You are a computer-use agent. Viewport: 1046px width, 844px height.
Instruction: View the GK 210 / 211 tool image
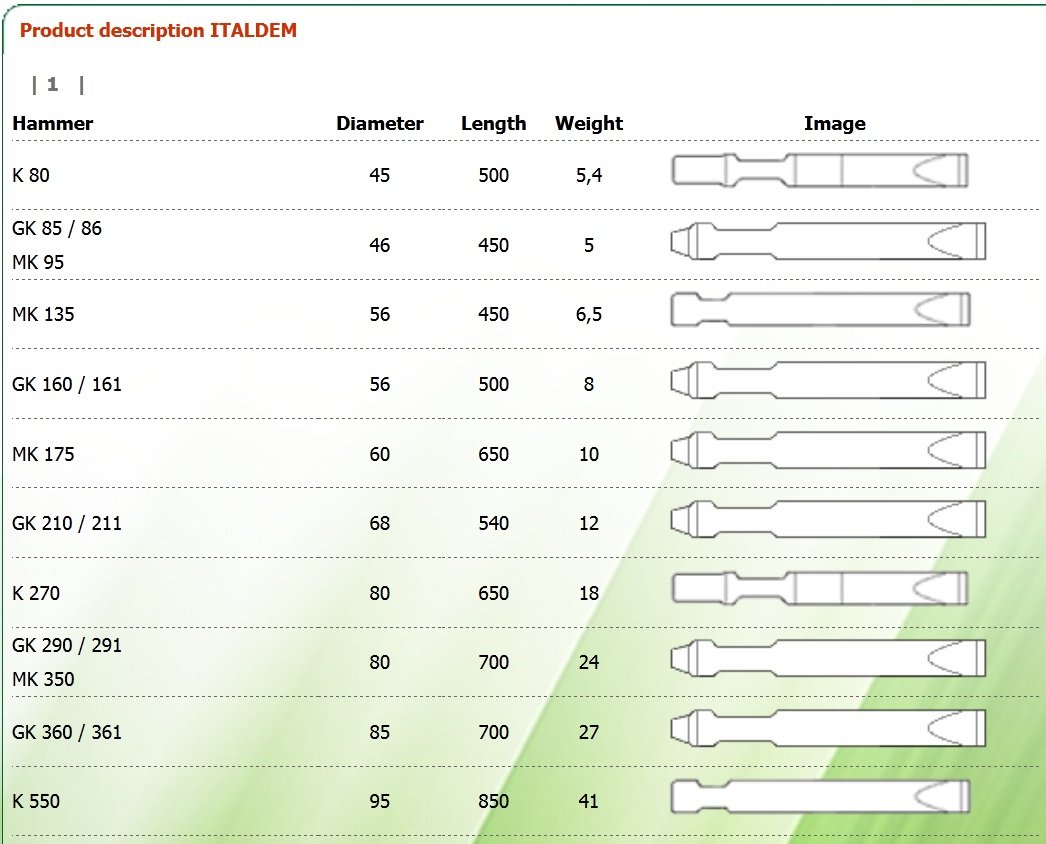[828, 519]
